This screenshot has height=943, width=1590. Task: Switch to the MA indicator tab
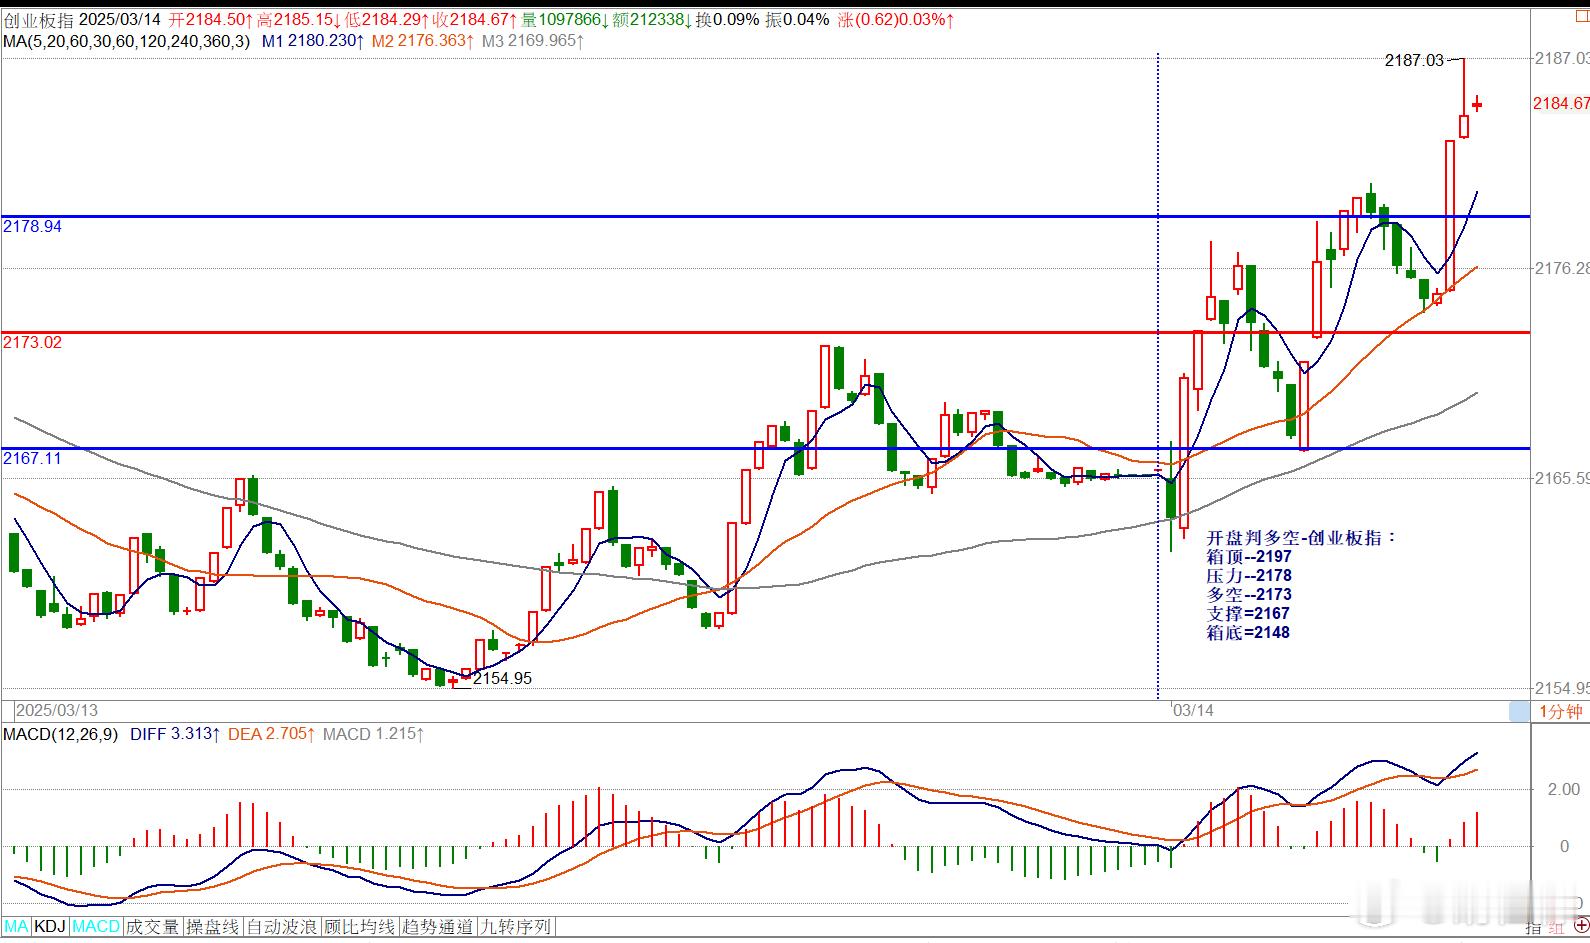click(16, 927)
